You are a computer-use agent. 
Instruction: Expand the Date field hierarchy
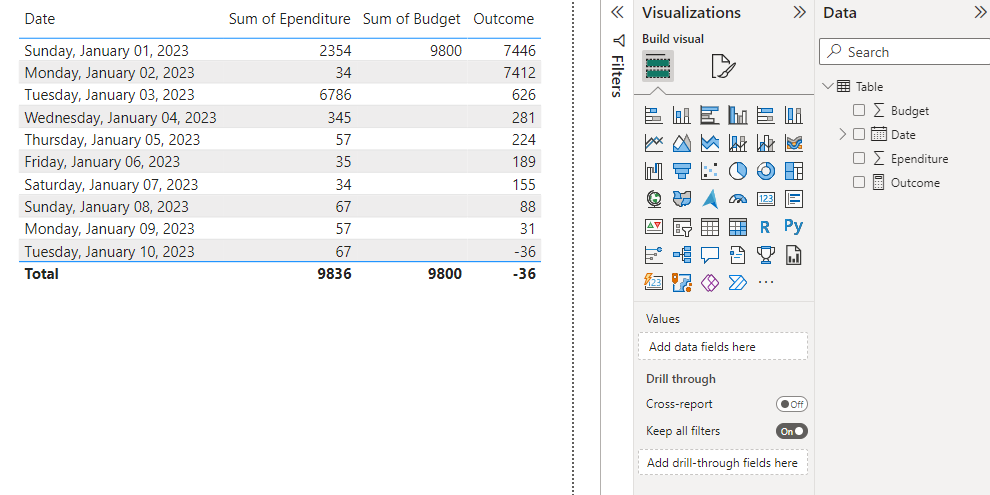(x=842, y=134)
